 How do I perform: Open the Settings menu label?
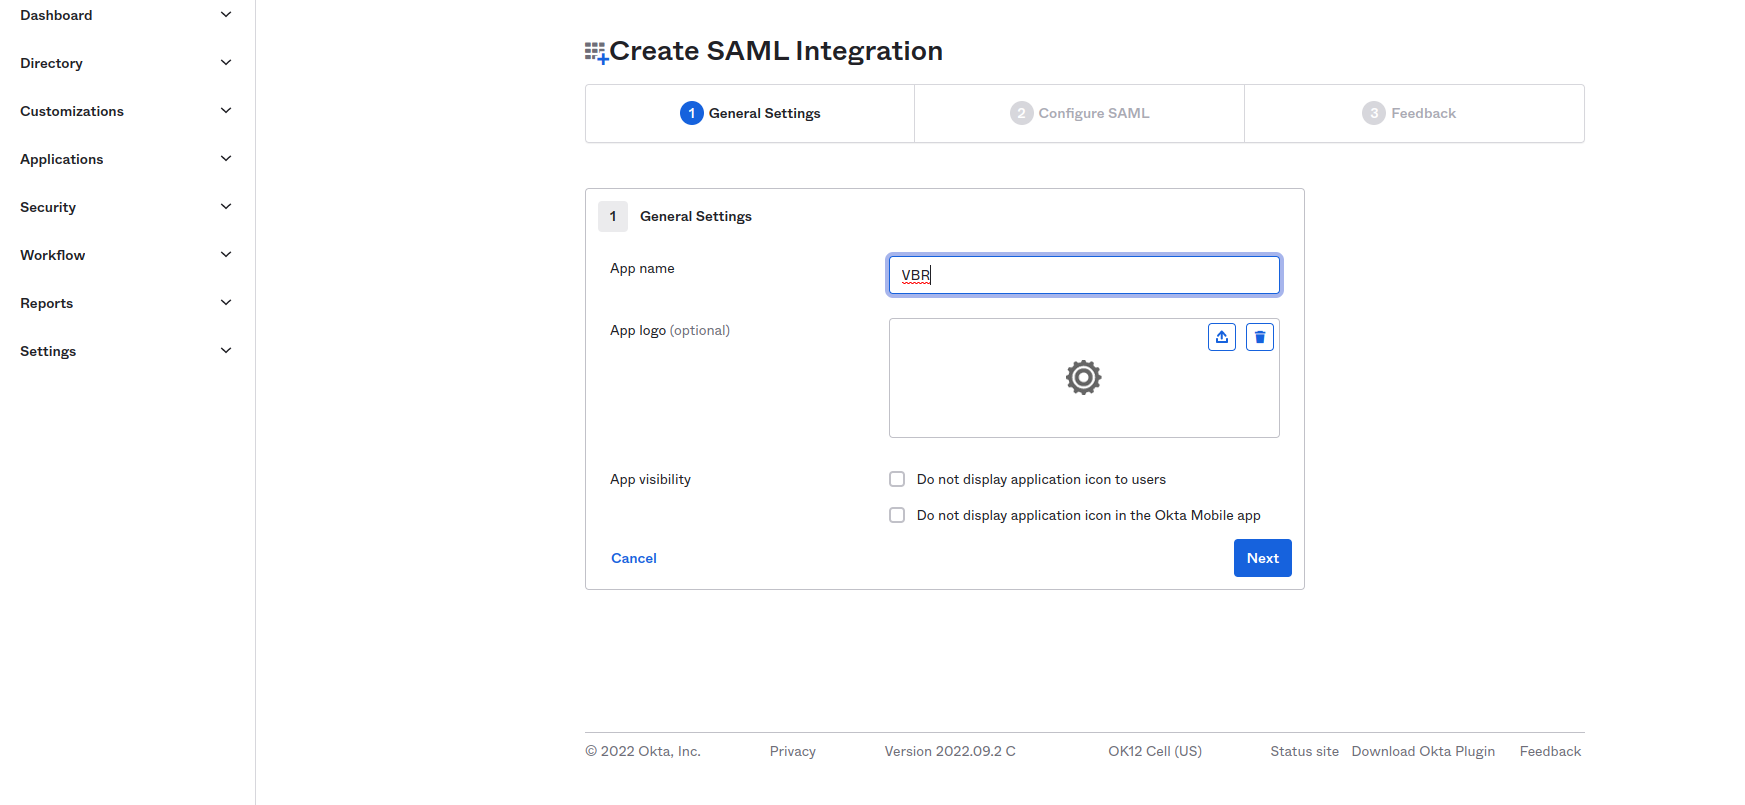point(48,351)
